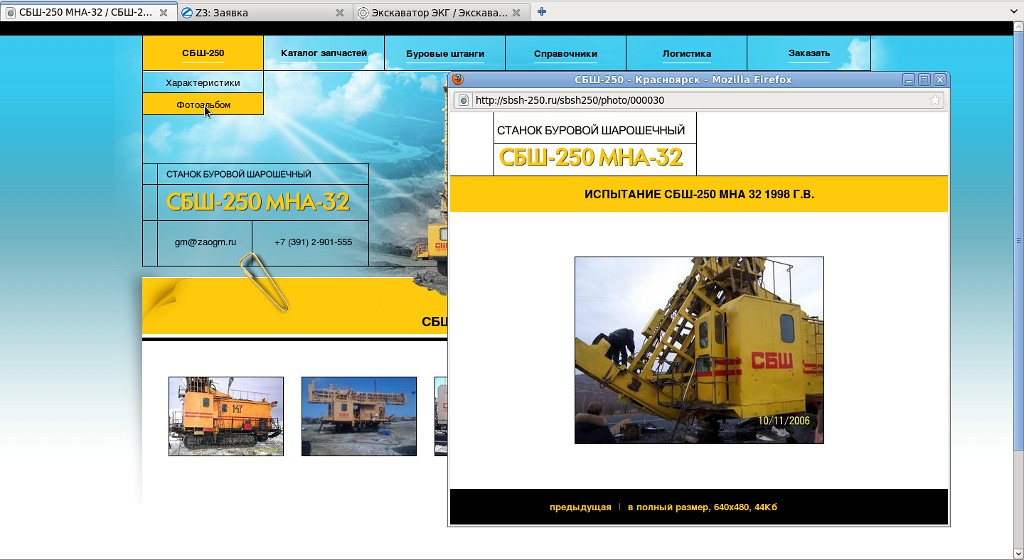Click the site identity icon in the popup URL bar
This screenshot has width=1024, height=560.
point(463,100)
